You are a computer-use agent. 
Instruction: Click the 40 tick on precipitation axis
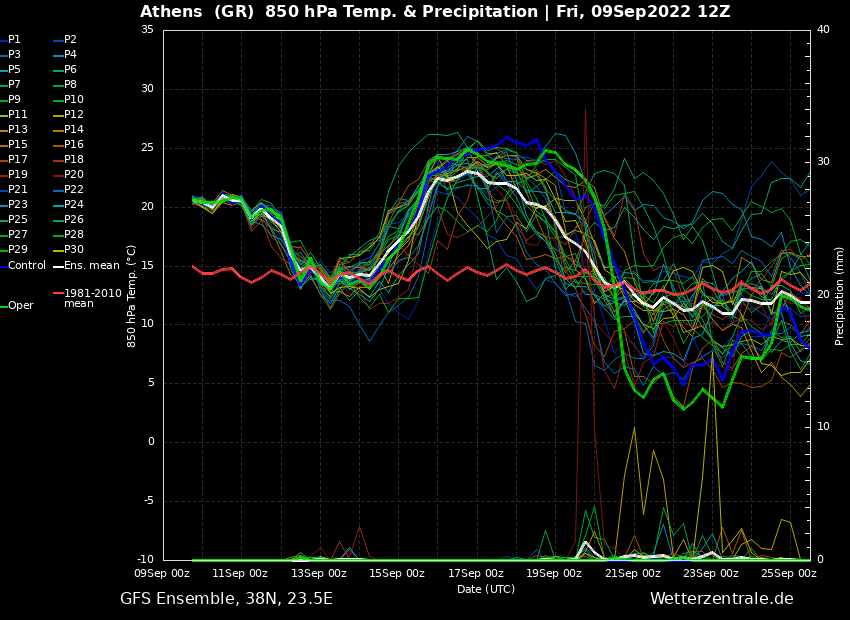point(822,30)
